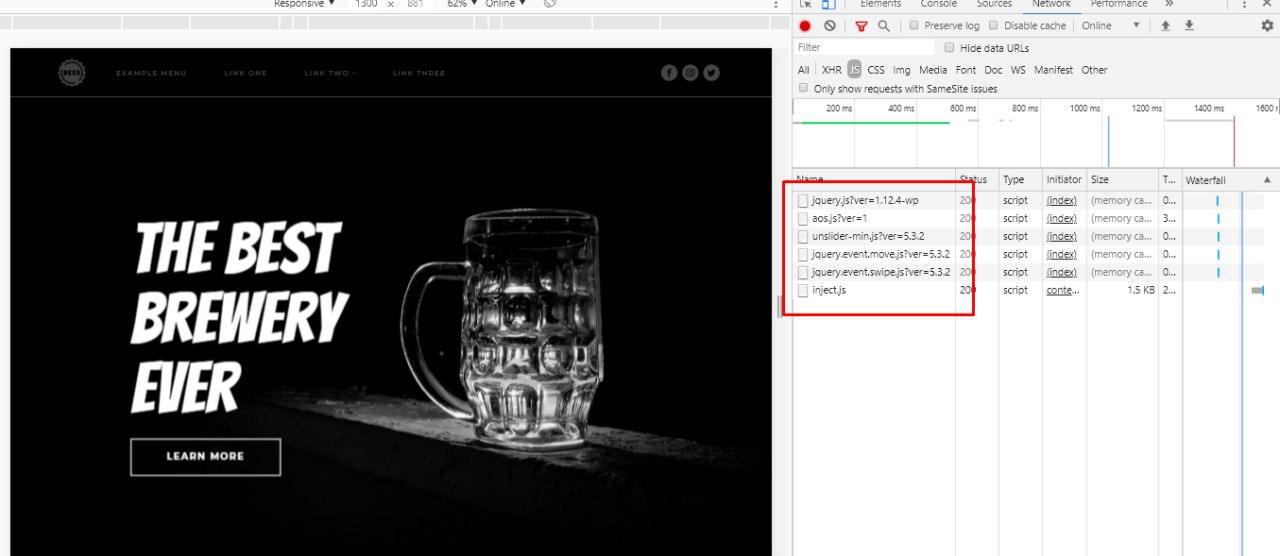Select unslider-min.js?ver=5.3.2 request
The image size is (1280, 556).
(x=868, y=236)
